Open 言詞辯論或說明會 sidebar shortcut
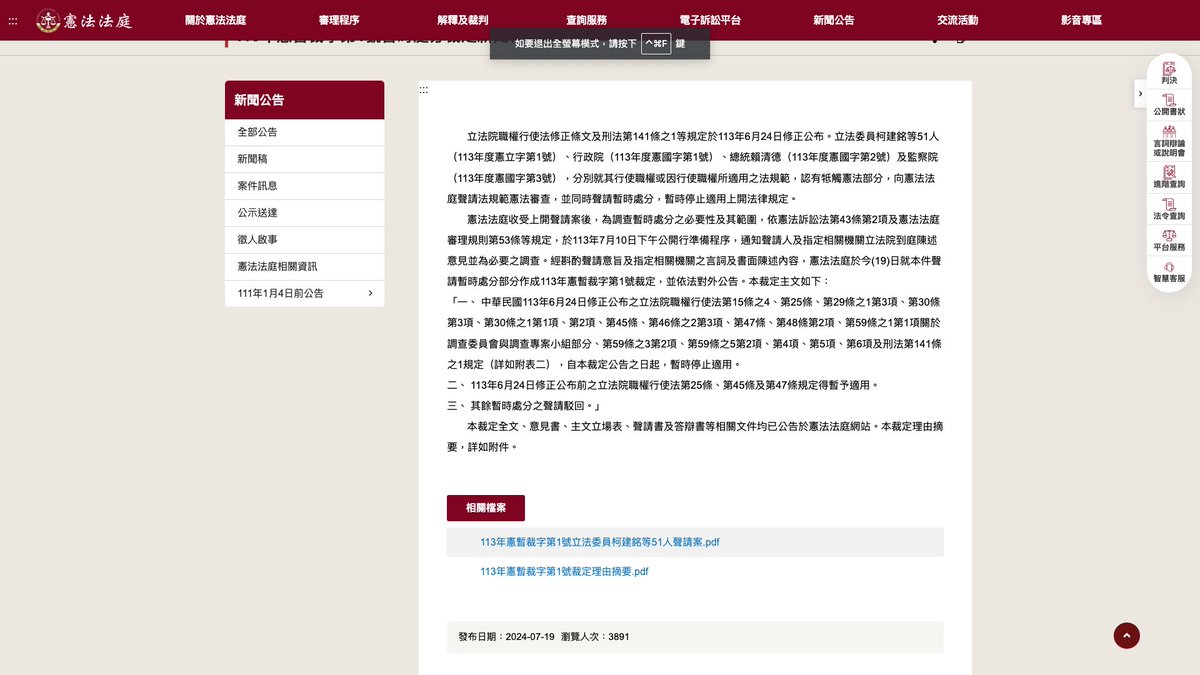The image size is (1200, 675). coord(1169,141)
